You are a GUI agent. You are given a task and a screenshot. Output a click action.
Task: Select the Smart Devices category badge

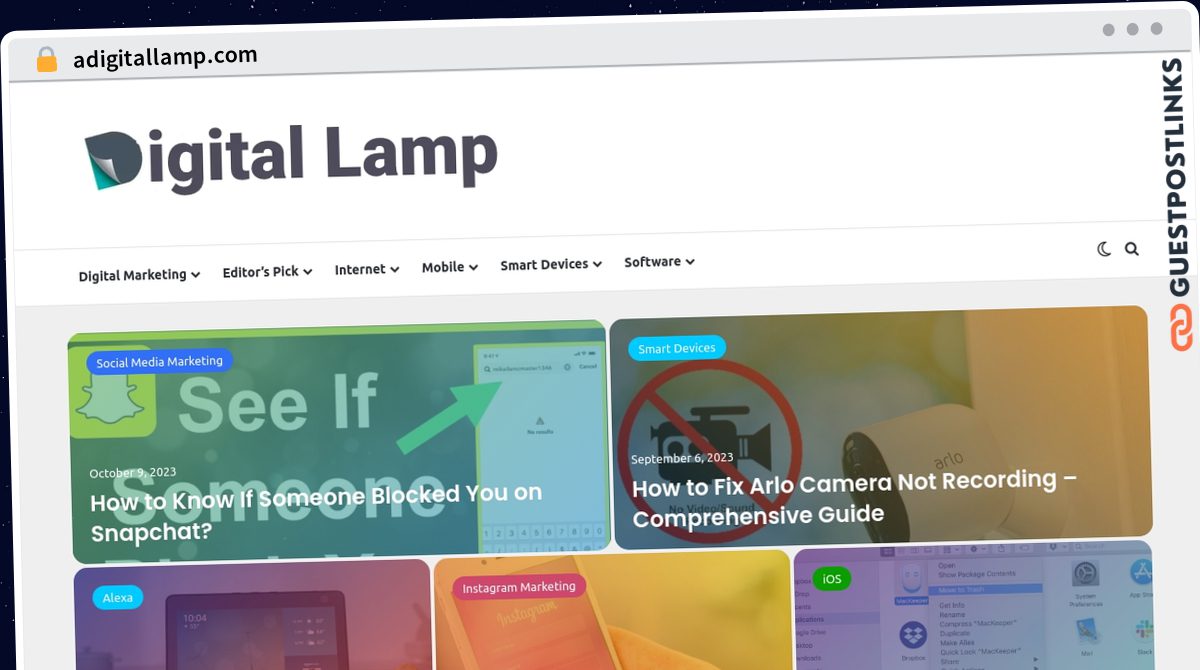(x=677, y=348)
